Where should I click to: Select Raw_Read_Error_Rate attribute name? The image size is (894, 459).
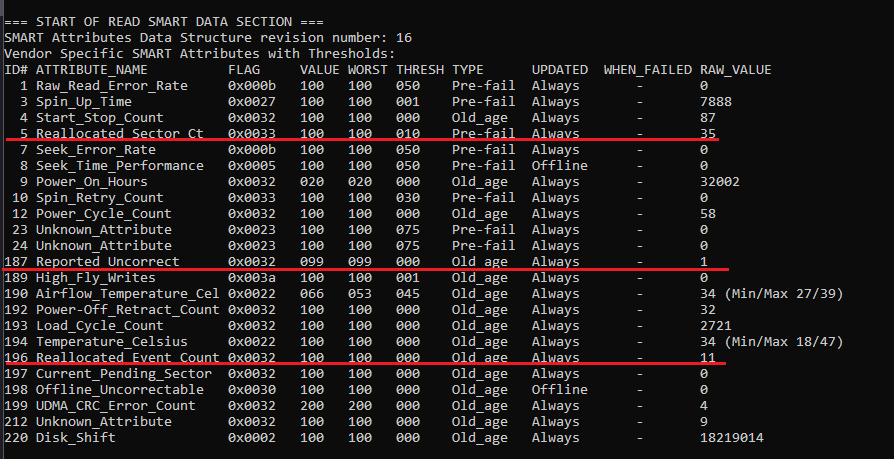[112, 86]
